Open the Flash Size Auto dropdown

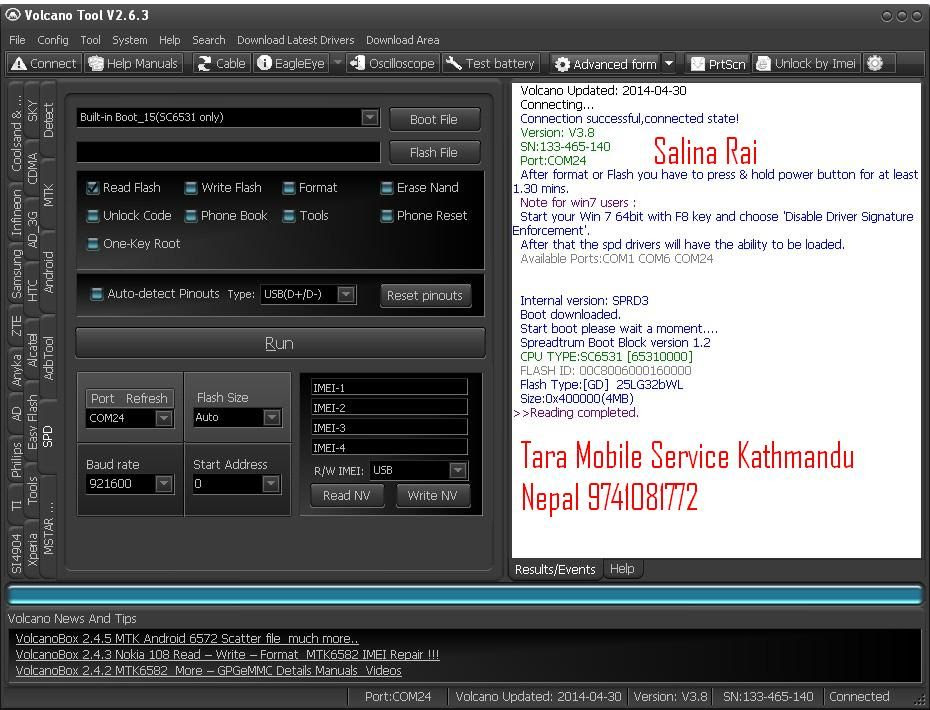pyautogui.click(x=272, y=418)
